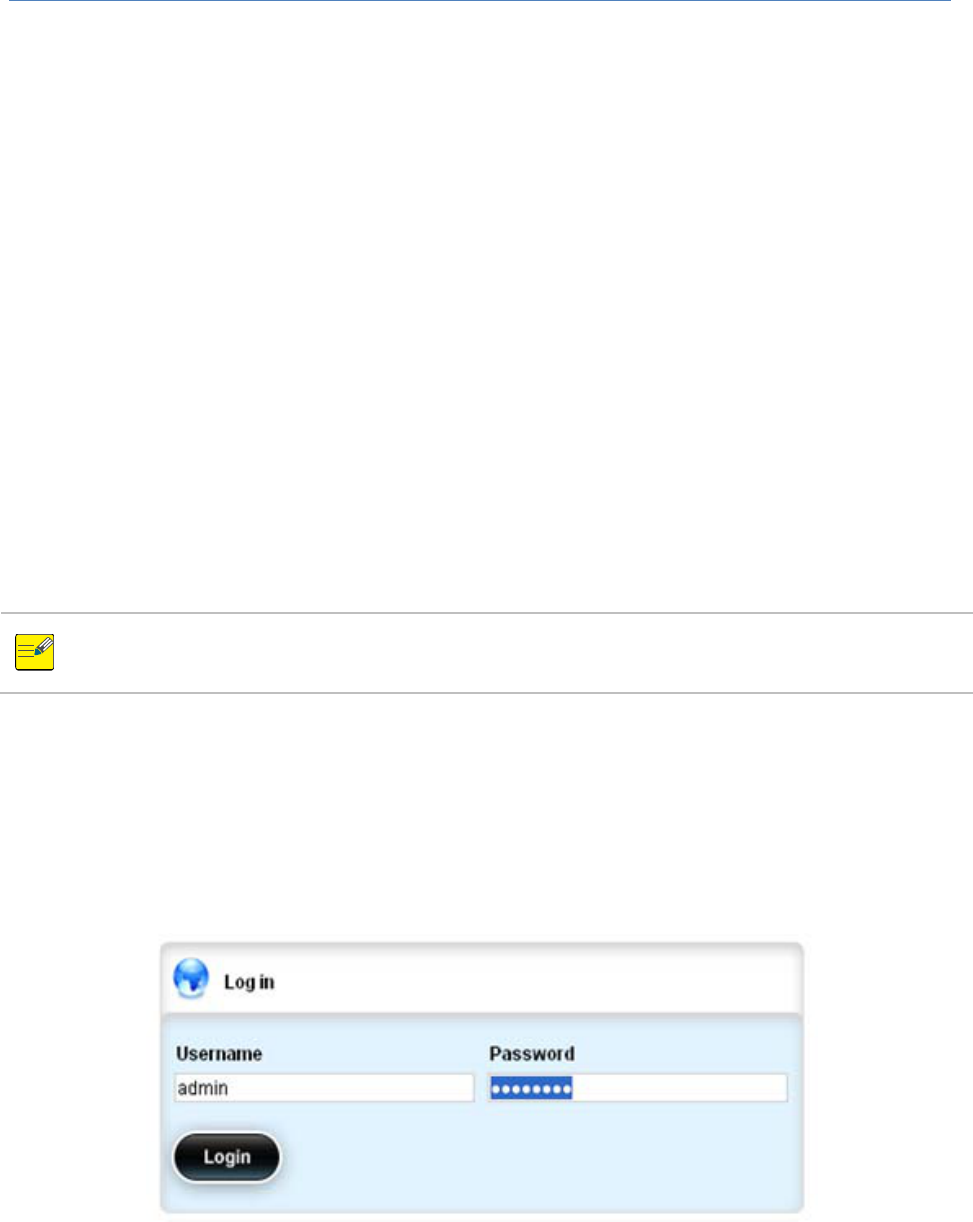Click the blue line at page top
The height and width of the screenshot is (1222, 973).
(475, 1)
